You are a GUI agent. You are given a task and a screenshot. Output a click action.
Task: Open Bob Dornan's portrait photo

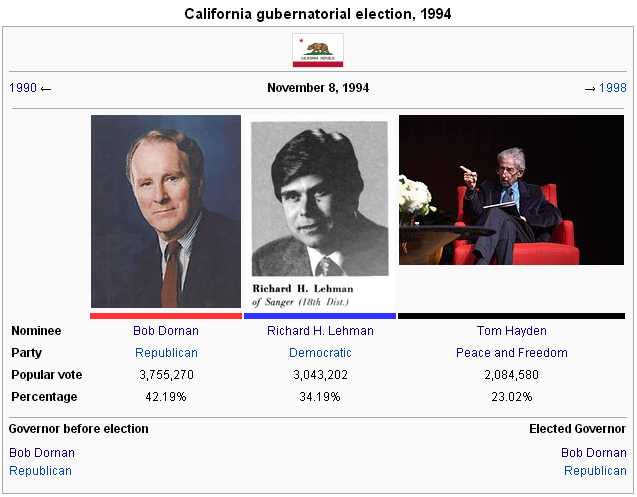pos(166,211)
